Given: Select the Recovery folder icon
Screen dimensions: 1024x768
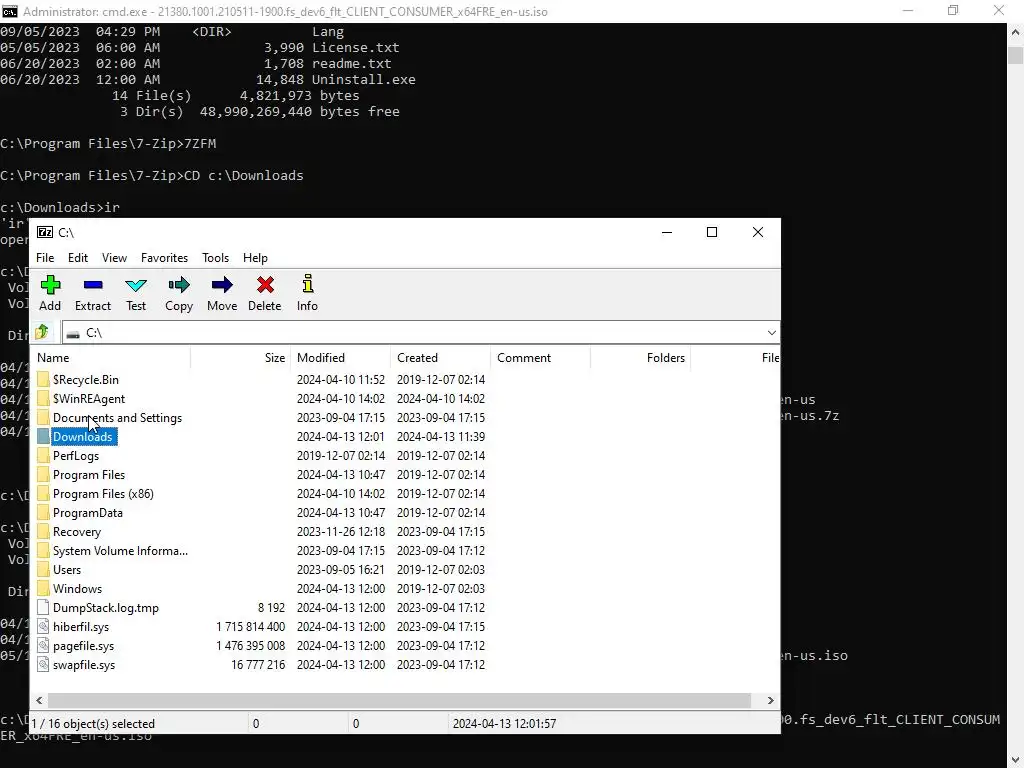Looking at the screenshot, I should tap(43, 532).
